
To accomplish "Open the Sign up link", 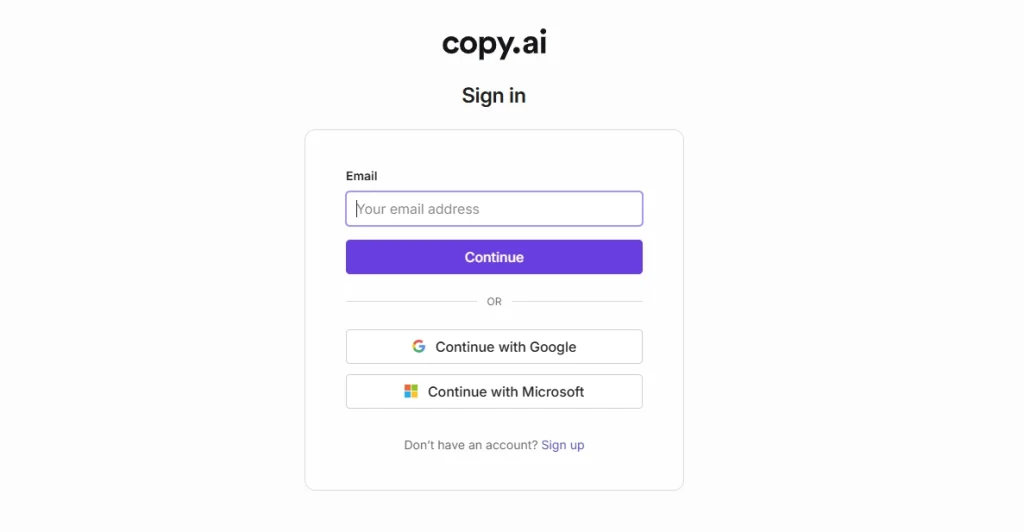I will pos(563,445).
